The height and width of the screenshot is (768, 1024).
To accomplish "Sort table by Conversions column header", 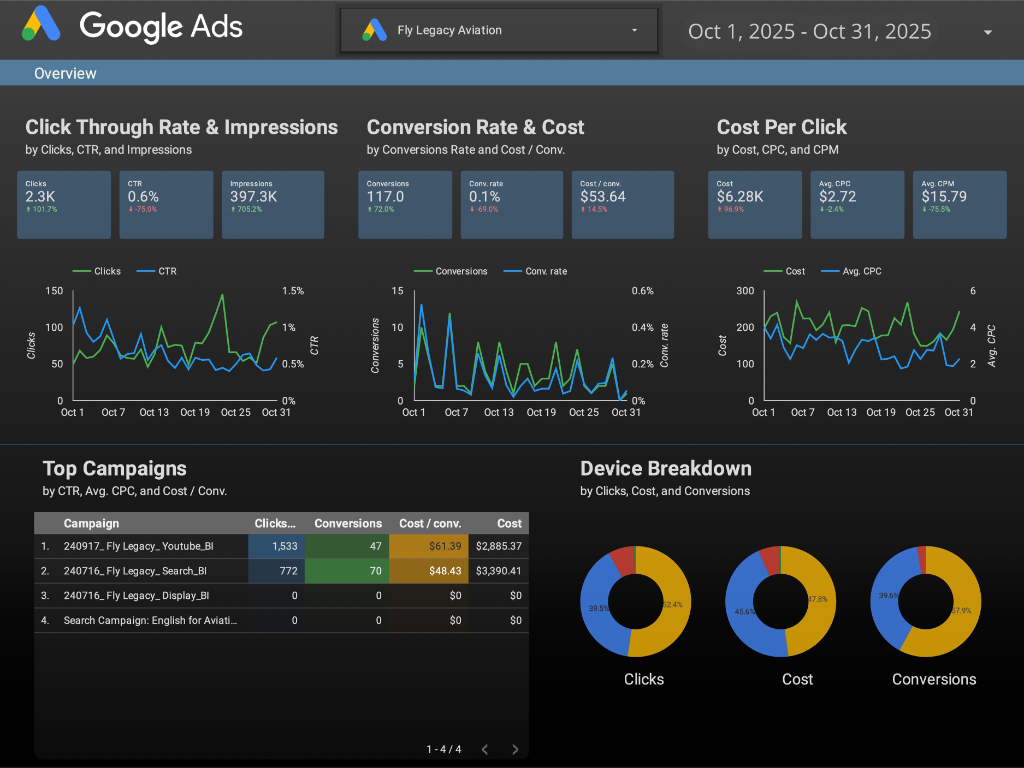I will click(x=348, y=523).
